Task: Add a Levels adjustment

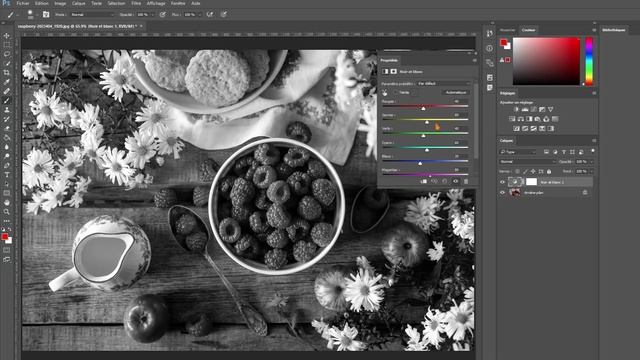Action: point(525,109)
